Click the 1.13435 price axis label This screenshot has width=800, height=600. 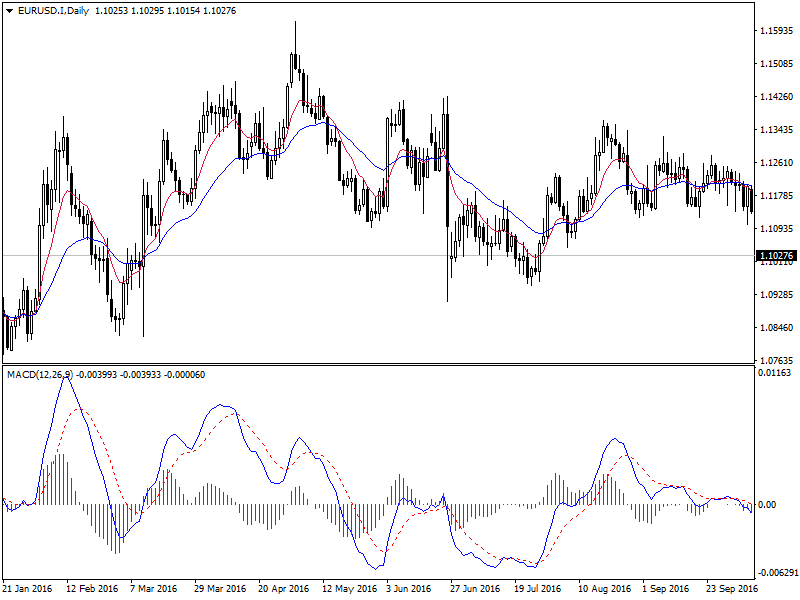[x=777, y=130]
